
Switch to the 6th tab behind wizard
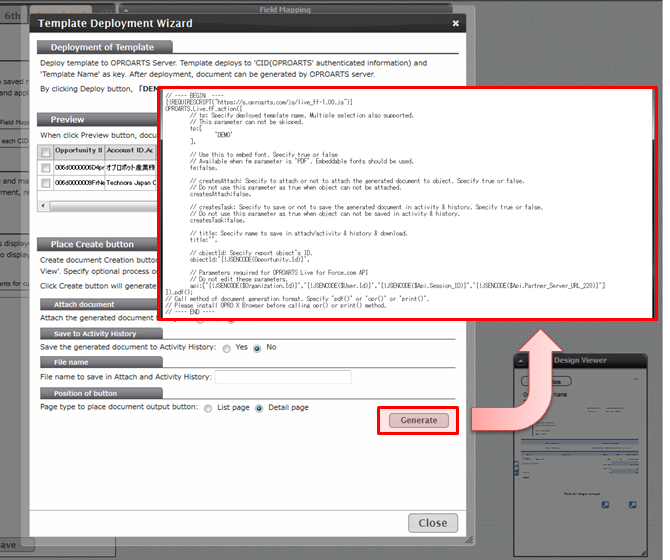pyautogui.click(x=12, y=16)
